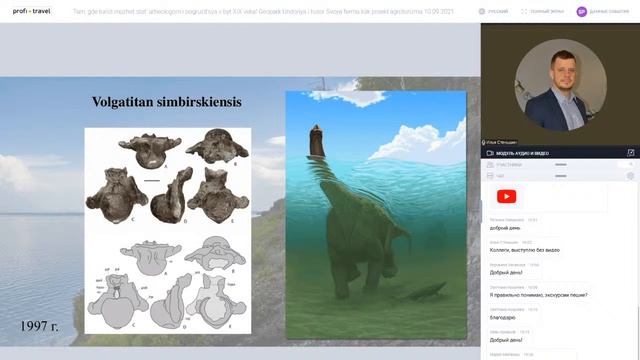Click the chat message 'благодарю'
Image resolution: width=640 pixels, height=360 pixels.
[x=502, y=317]
